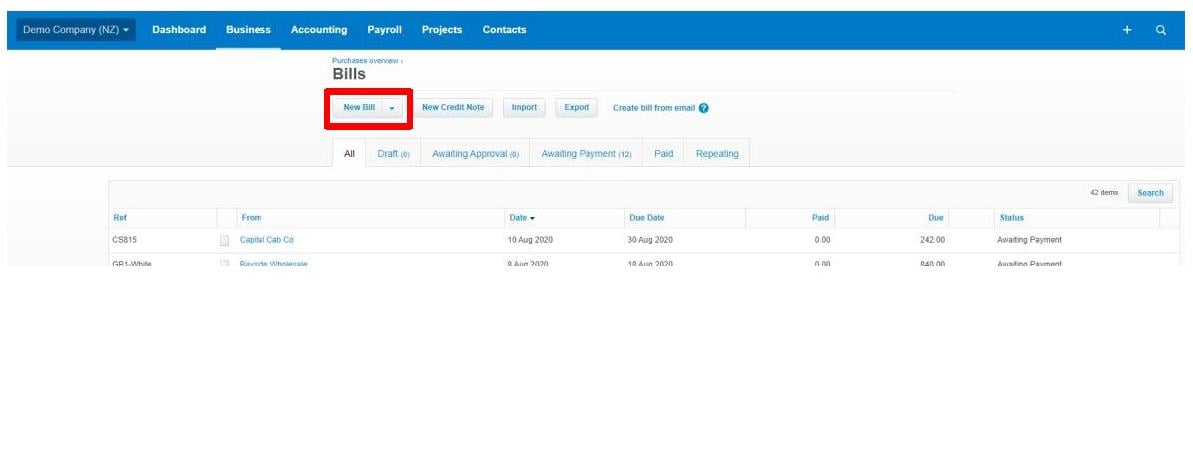Image resolution: width=1193 pixels, height=472 pixels.
Task: Open the Business menu
Action: 248,30
